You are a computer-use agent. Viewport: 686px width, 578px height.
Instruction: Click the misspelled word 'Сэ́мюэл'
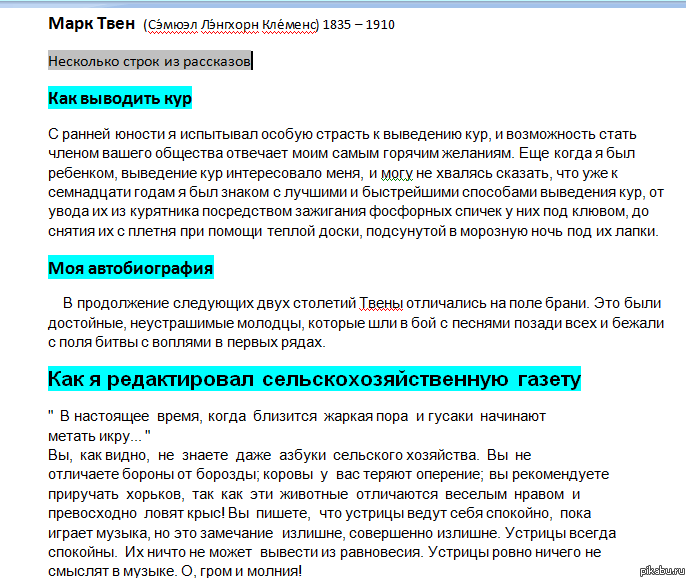[173, 25]
